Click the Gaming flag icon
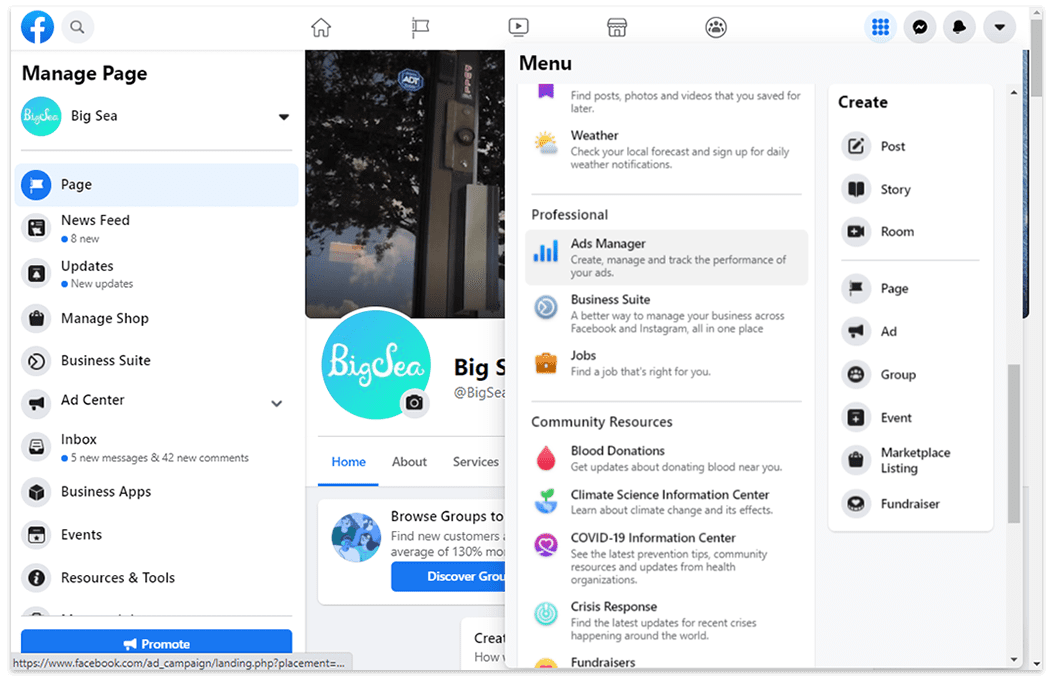The height and width of the screenshot is (676, 1051). point(419,27)
